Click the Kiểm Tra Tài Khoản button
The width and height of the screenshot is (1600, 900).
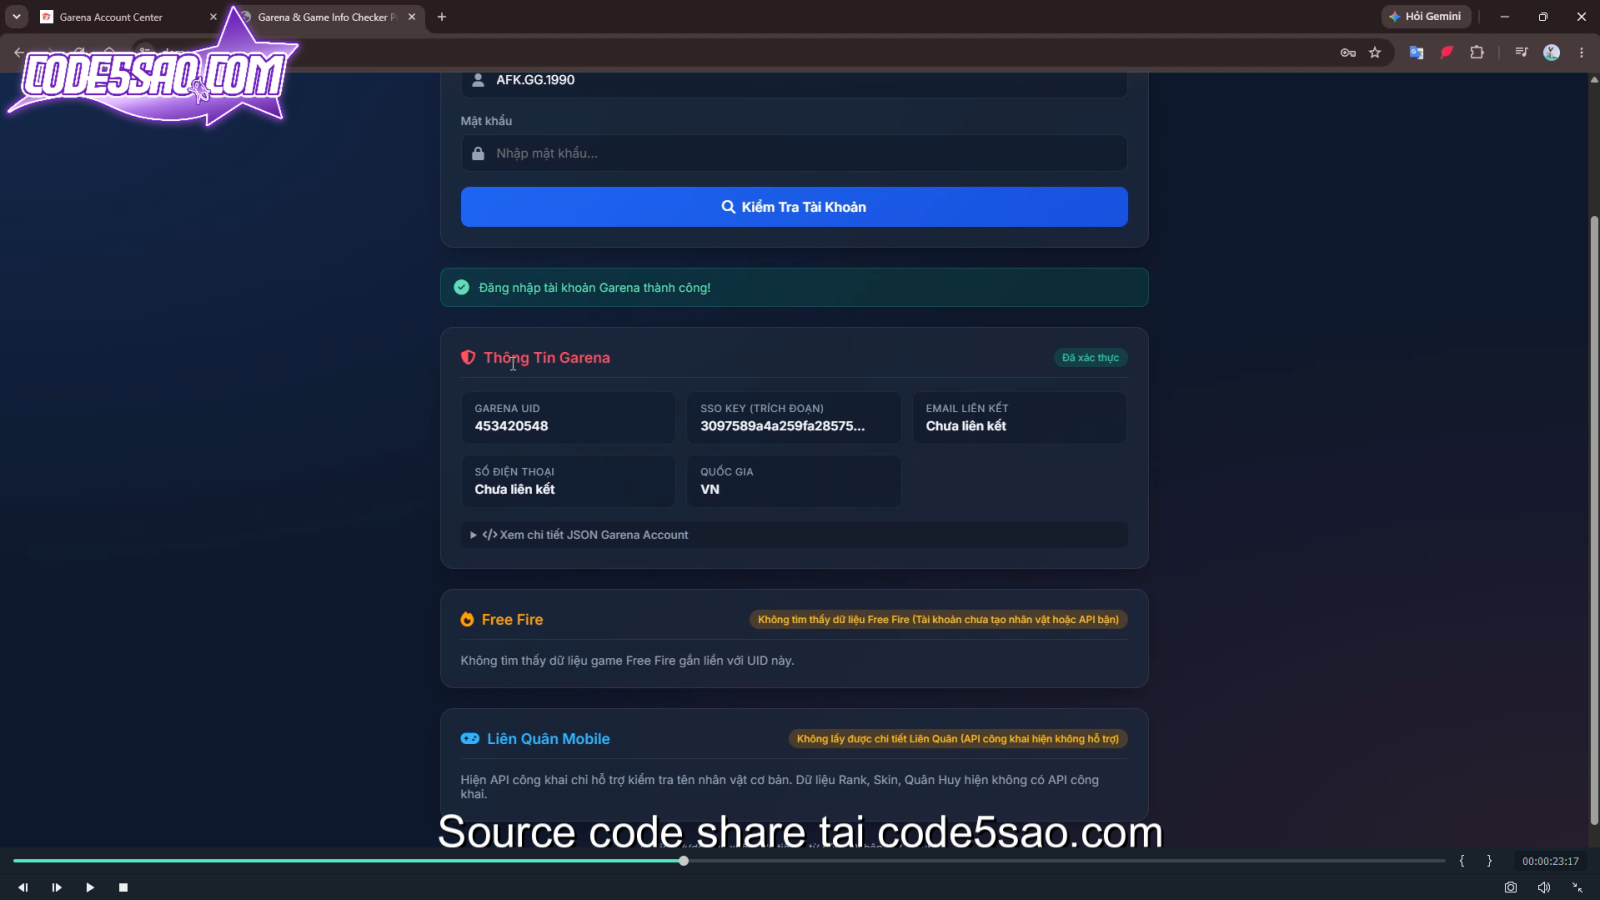pyautogui.click(x=794, y=207)
